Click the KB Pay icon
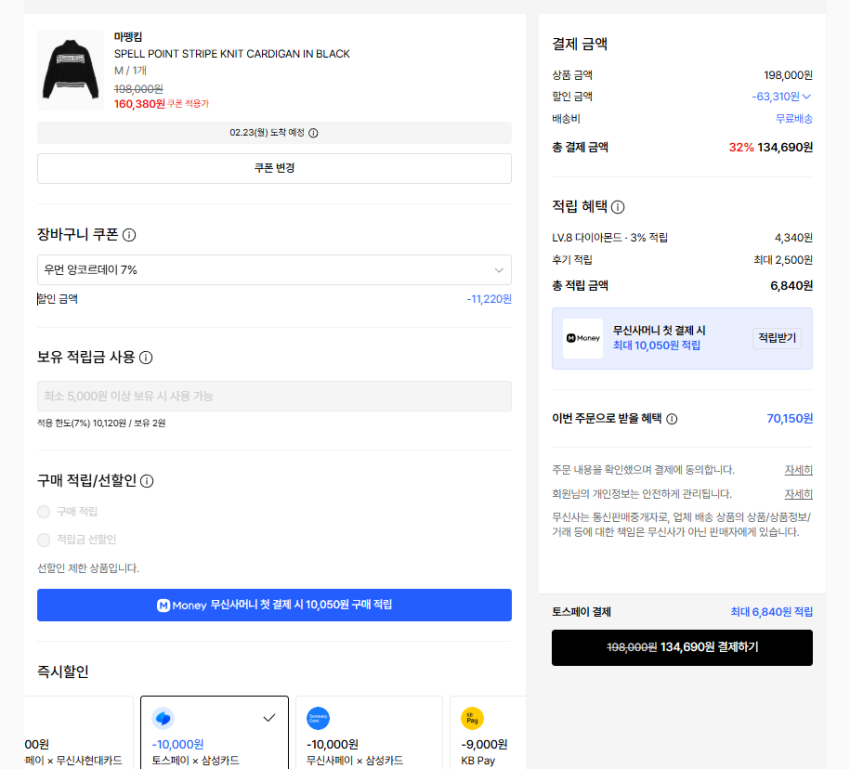 472,718
